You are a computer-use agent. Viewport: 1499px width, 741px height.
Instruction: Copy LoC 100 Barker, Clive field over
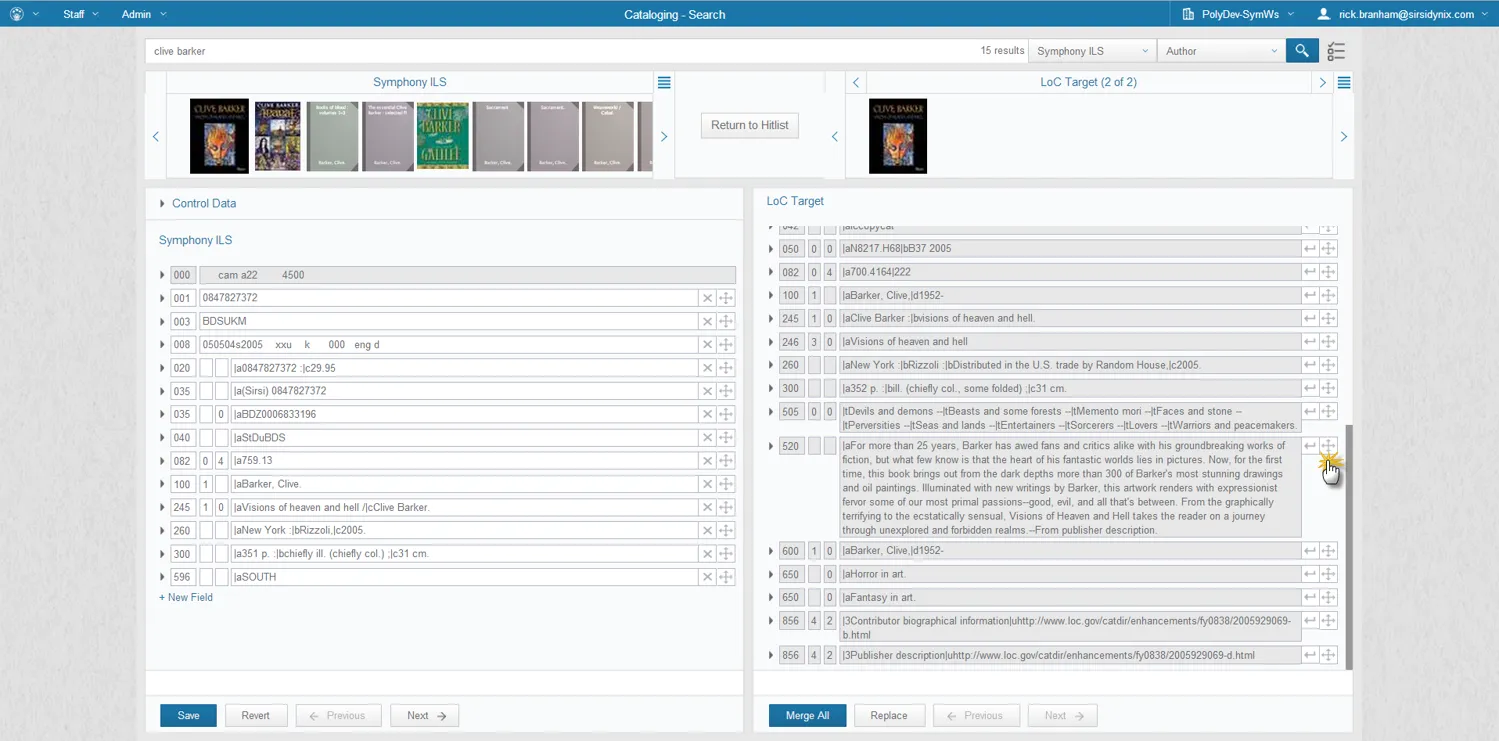[1309, 295]
